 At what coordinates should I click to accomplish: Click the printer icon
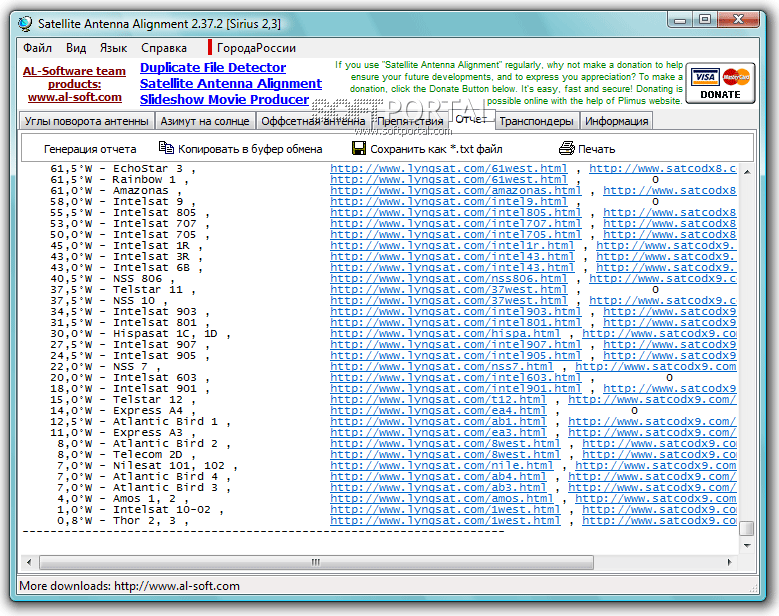[x=566, y=148]
